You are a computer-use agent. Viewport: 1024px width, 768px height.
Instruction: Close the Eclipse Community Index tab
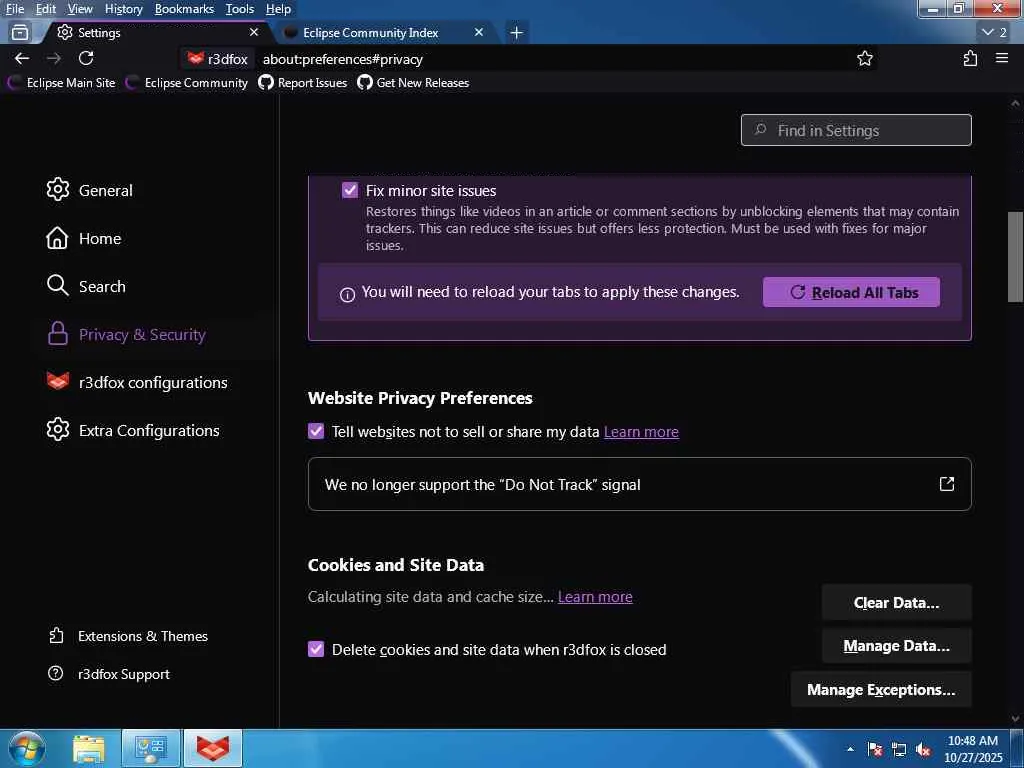[x=479, y=32]
